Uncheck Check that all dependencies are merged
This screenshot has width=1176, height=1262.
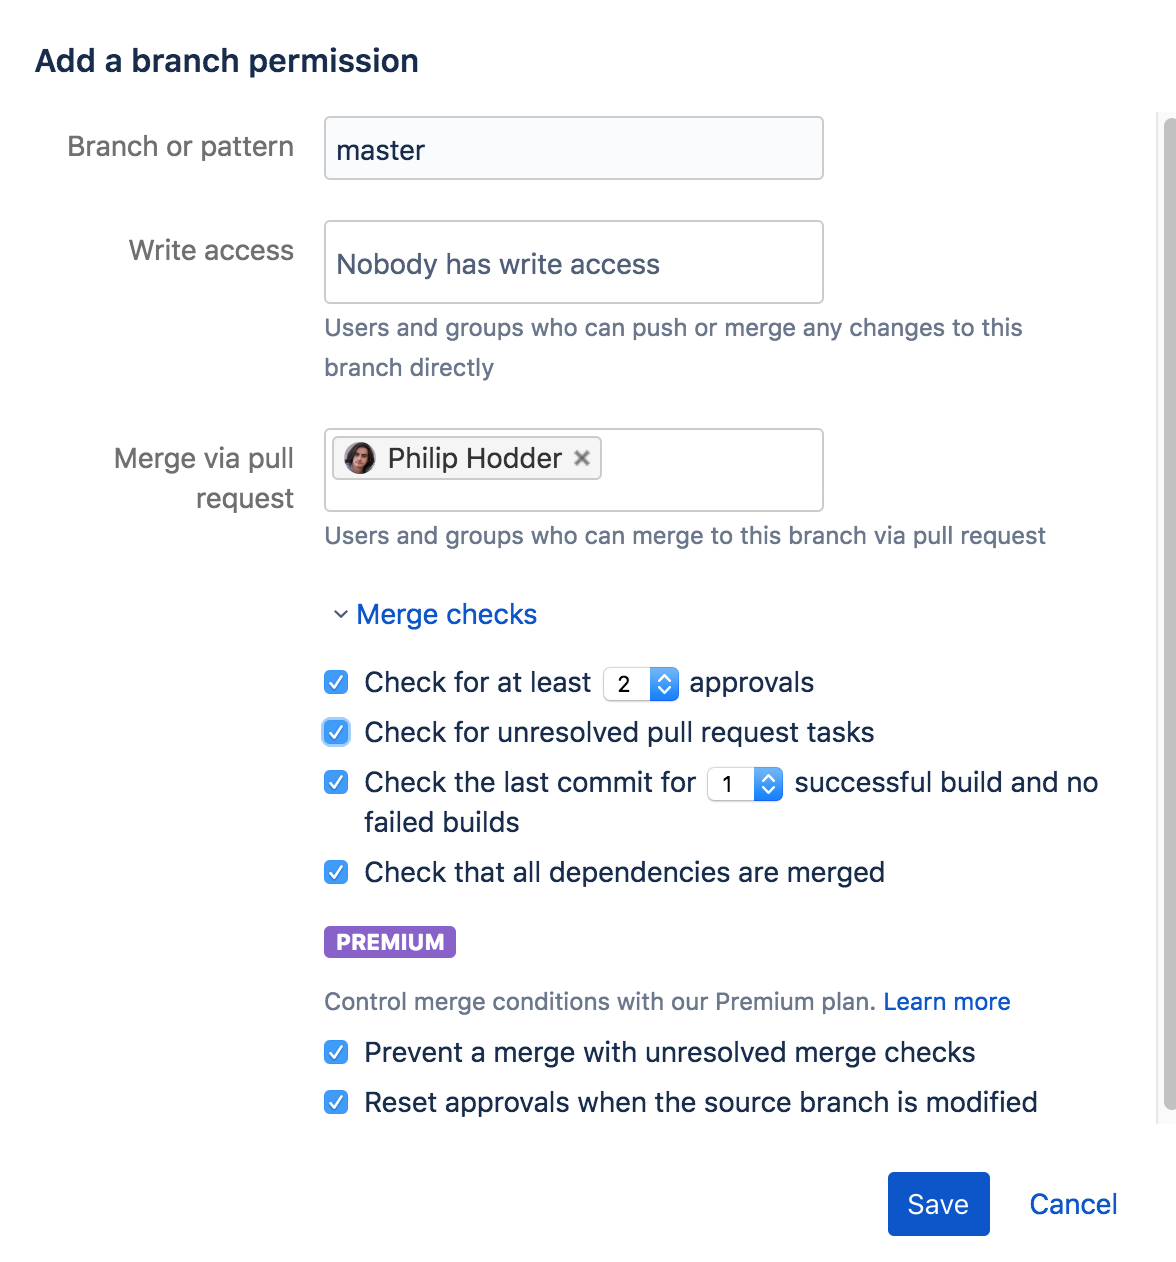(x=336, y=872)
